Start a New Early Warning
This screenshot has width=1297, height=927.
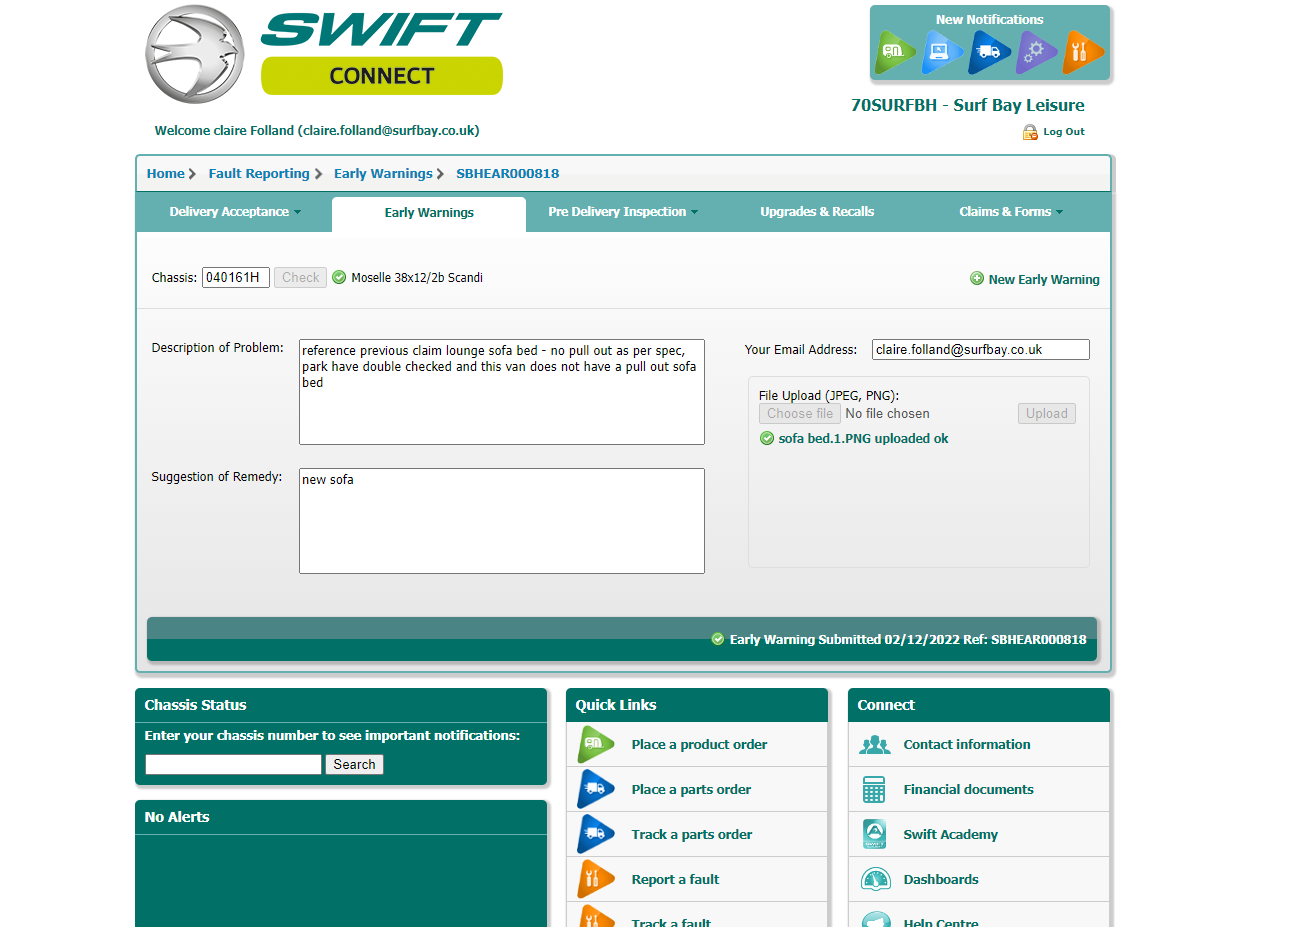coord(1044,279)
